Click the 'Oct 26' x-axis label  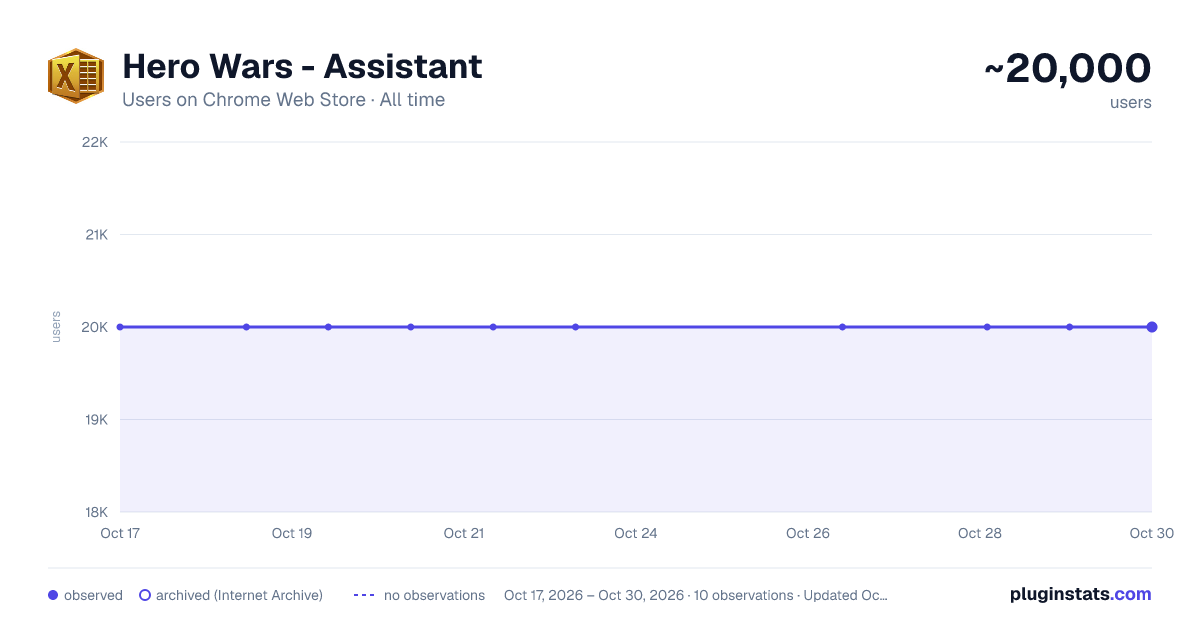[x=808, y=533]
